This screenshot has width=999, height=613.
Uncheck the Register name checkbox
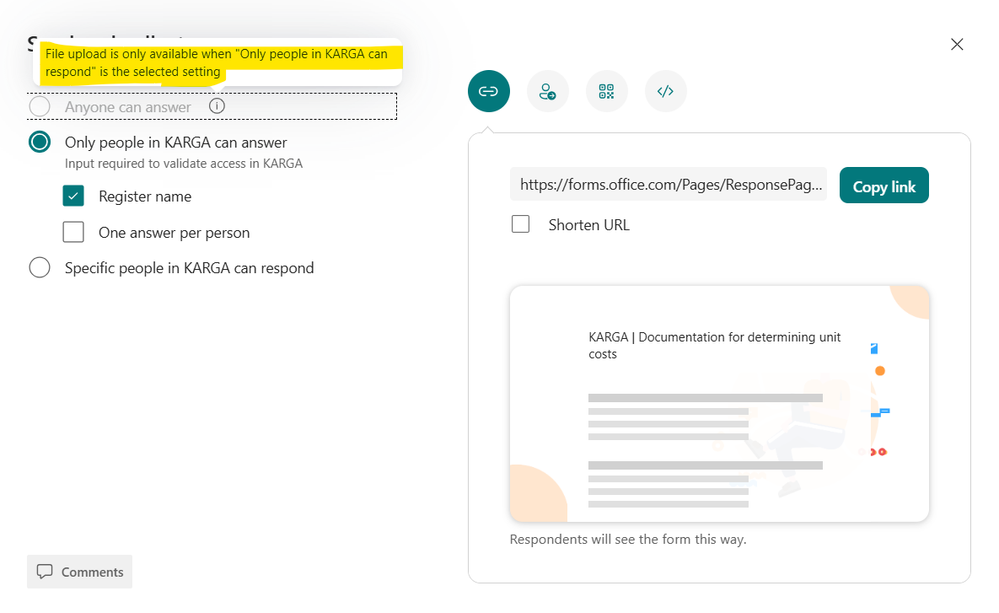point(73,196)
